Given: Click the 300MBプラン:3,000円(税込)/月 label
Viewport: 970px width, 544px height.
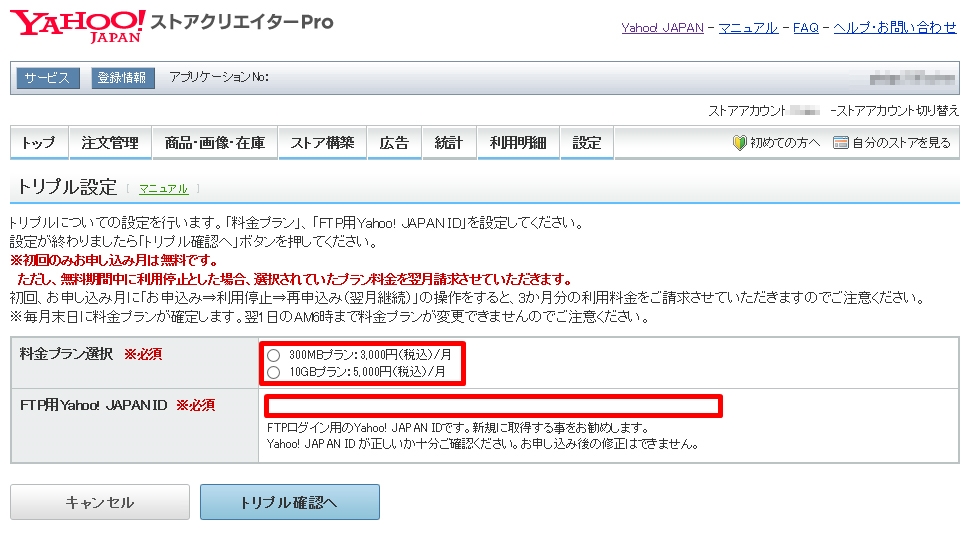Looking at the screenshot, I should click(370, 355).
